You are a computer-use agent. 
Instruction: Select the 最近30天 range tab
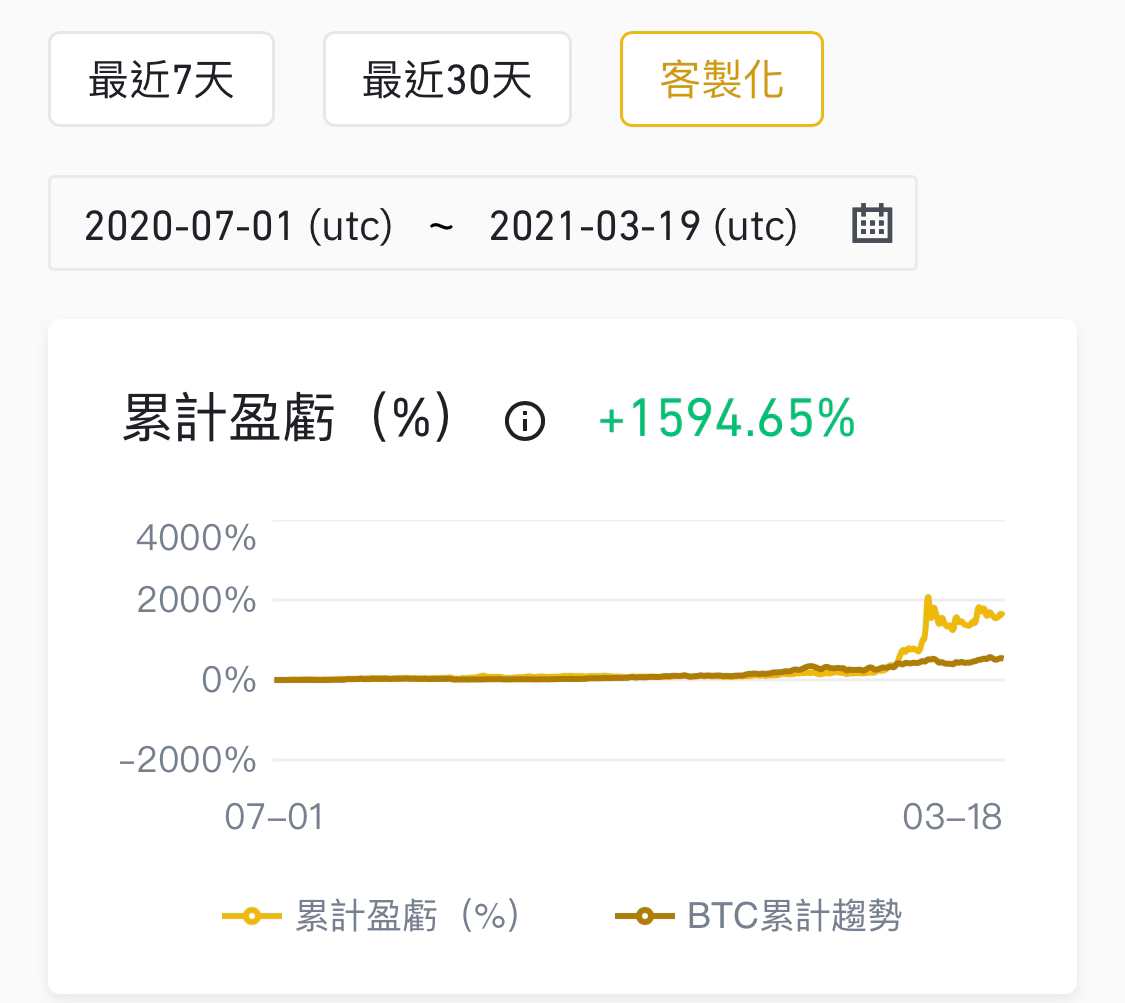(x=447, y=79)
